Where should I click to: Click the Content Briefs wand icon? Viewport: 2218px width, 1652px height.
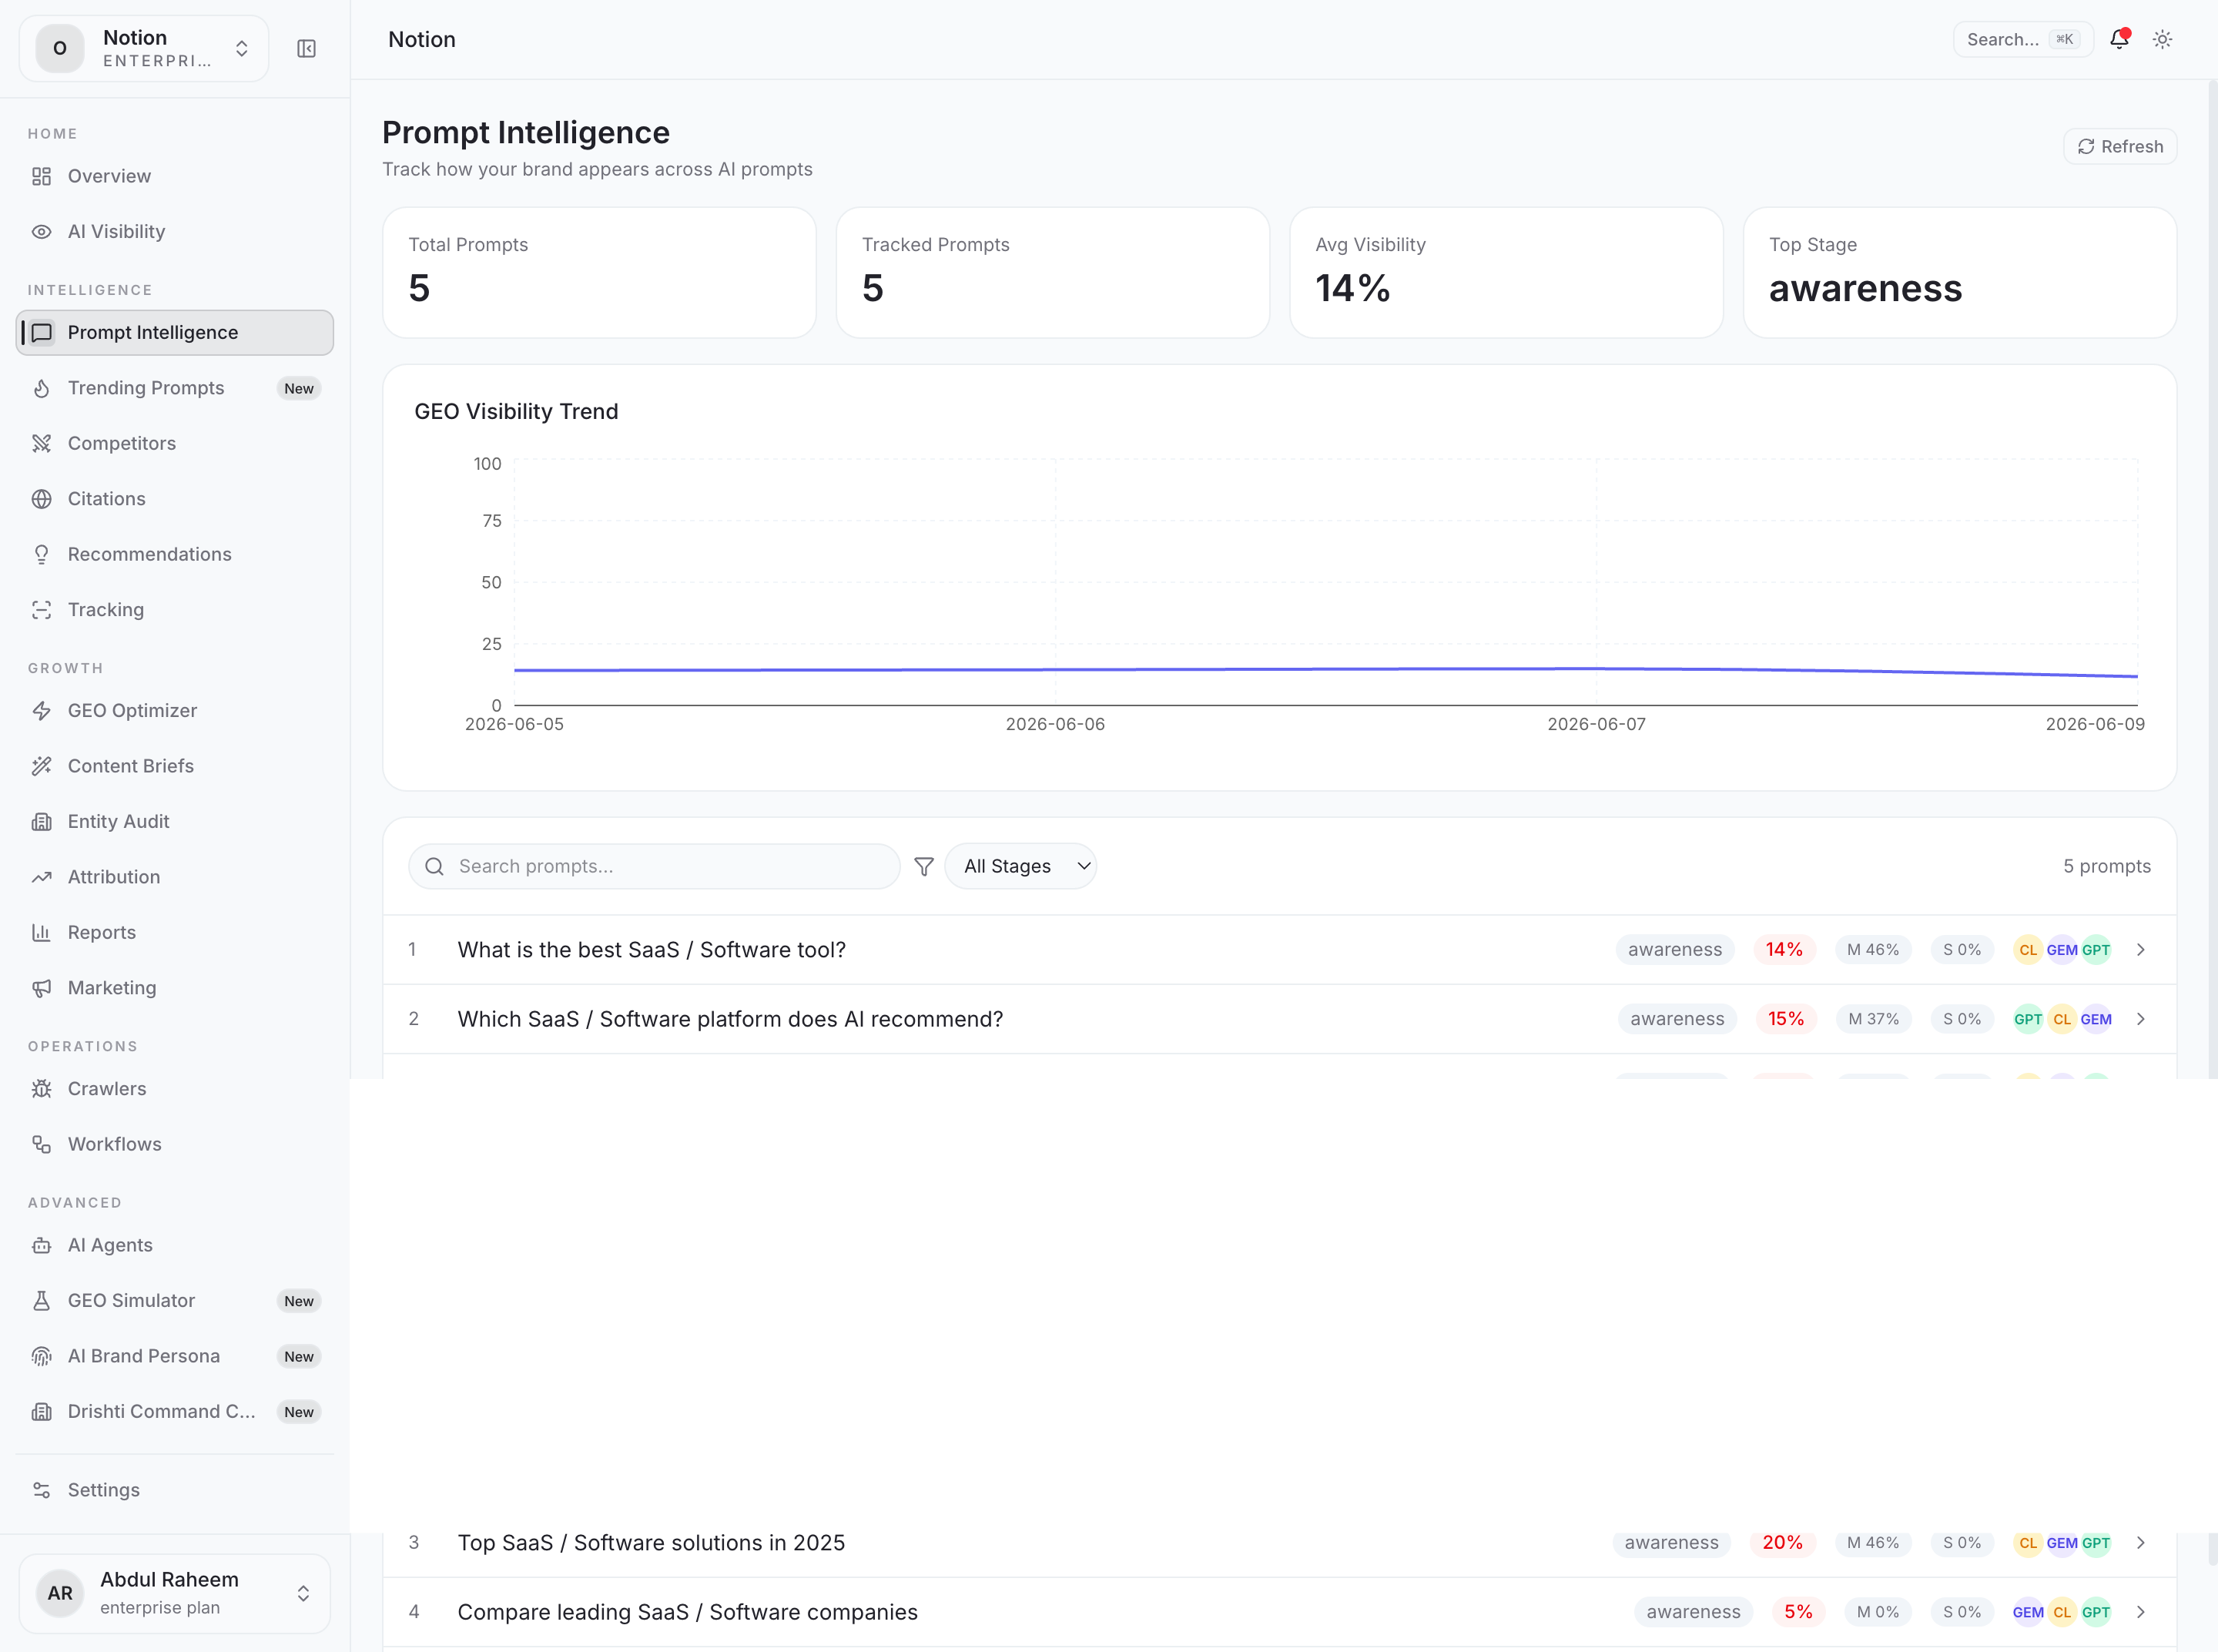41,766
